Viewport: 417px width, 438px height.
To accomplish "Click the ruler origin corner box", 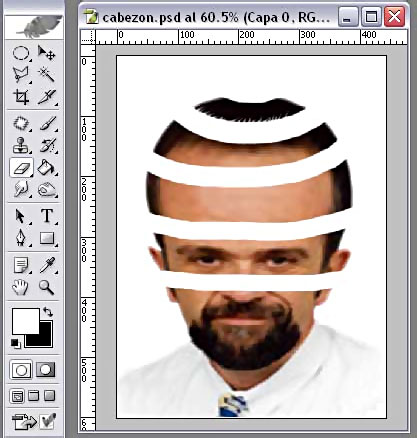I will pyautogui.click(x=88, y=36).
